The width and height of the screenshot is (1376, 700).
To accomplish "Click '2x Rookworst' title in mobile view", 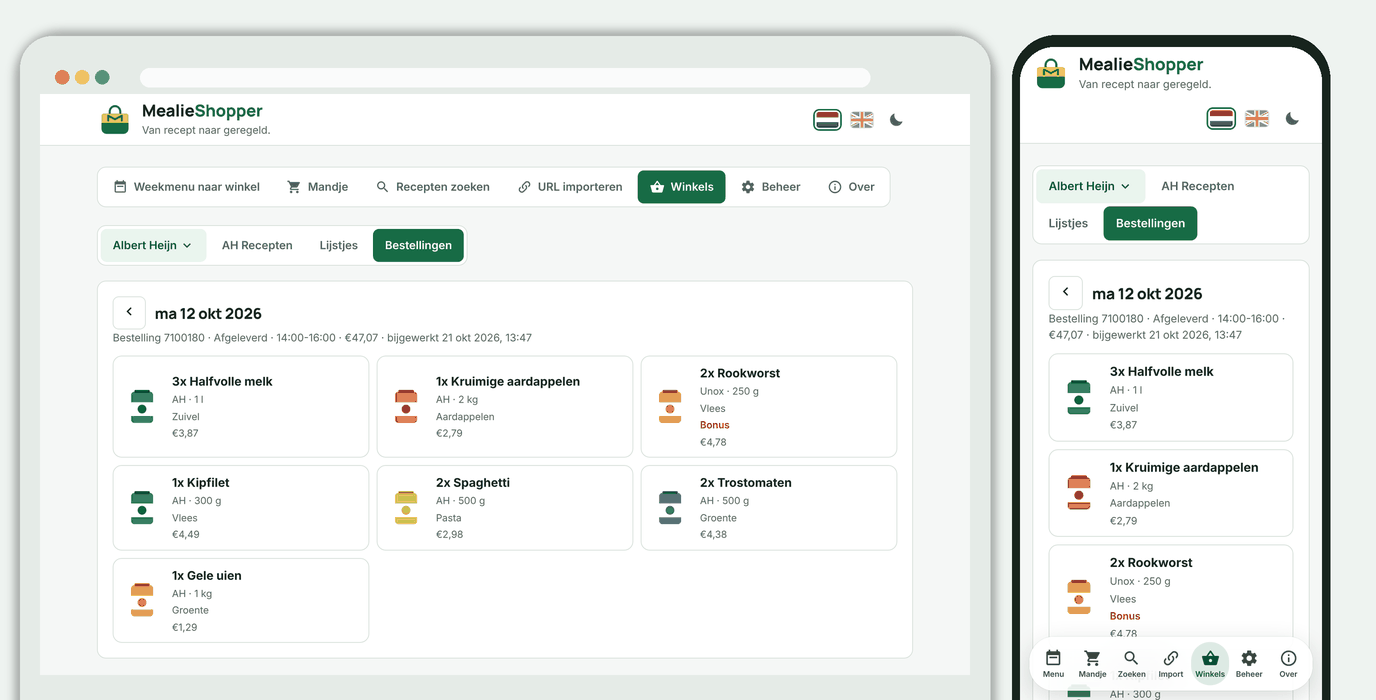I will [1151, 562].
